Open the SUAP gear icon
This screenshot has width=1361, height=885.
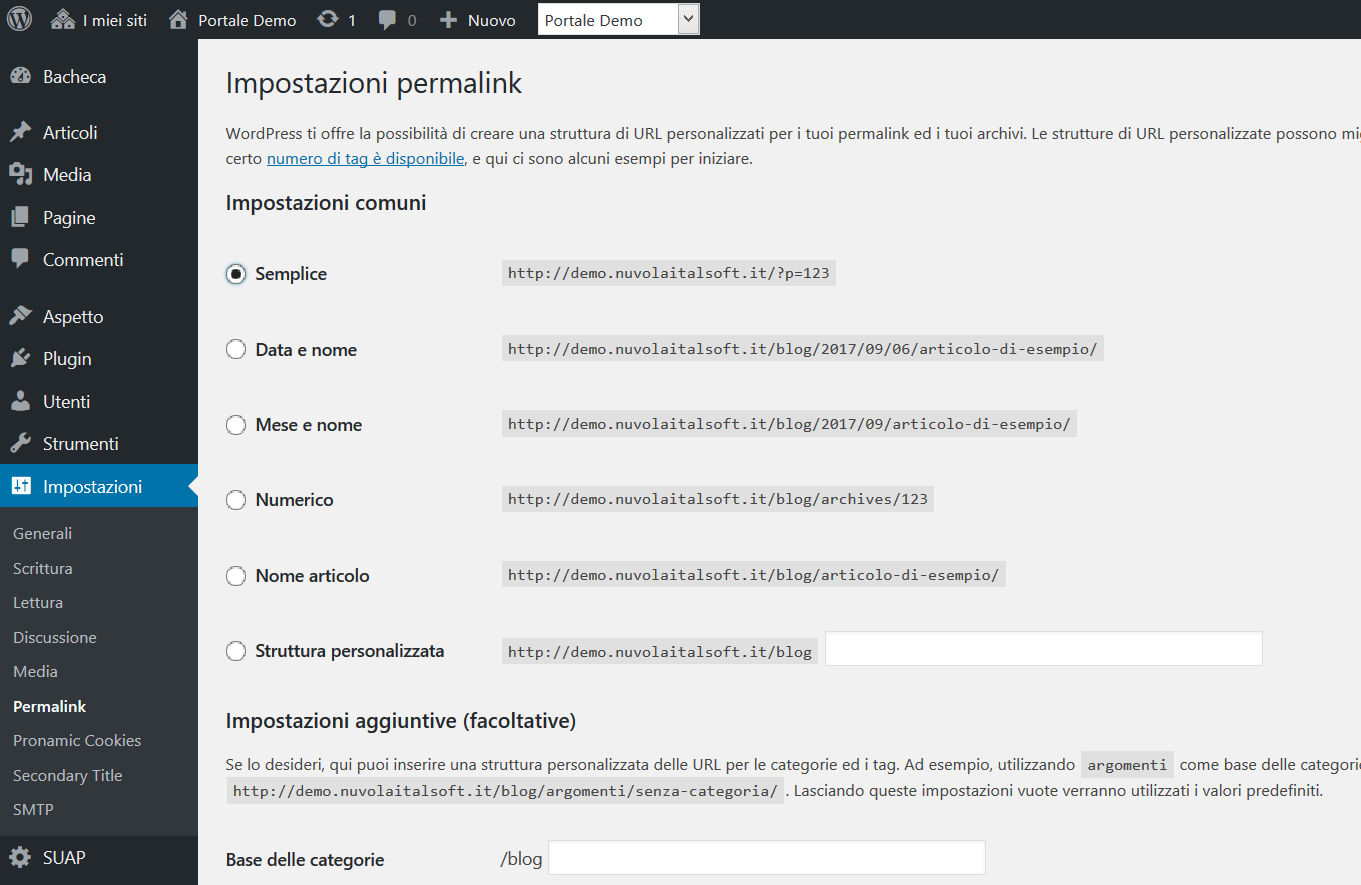pyautogui.click(x=21, y=858)
